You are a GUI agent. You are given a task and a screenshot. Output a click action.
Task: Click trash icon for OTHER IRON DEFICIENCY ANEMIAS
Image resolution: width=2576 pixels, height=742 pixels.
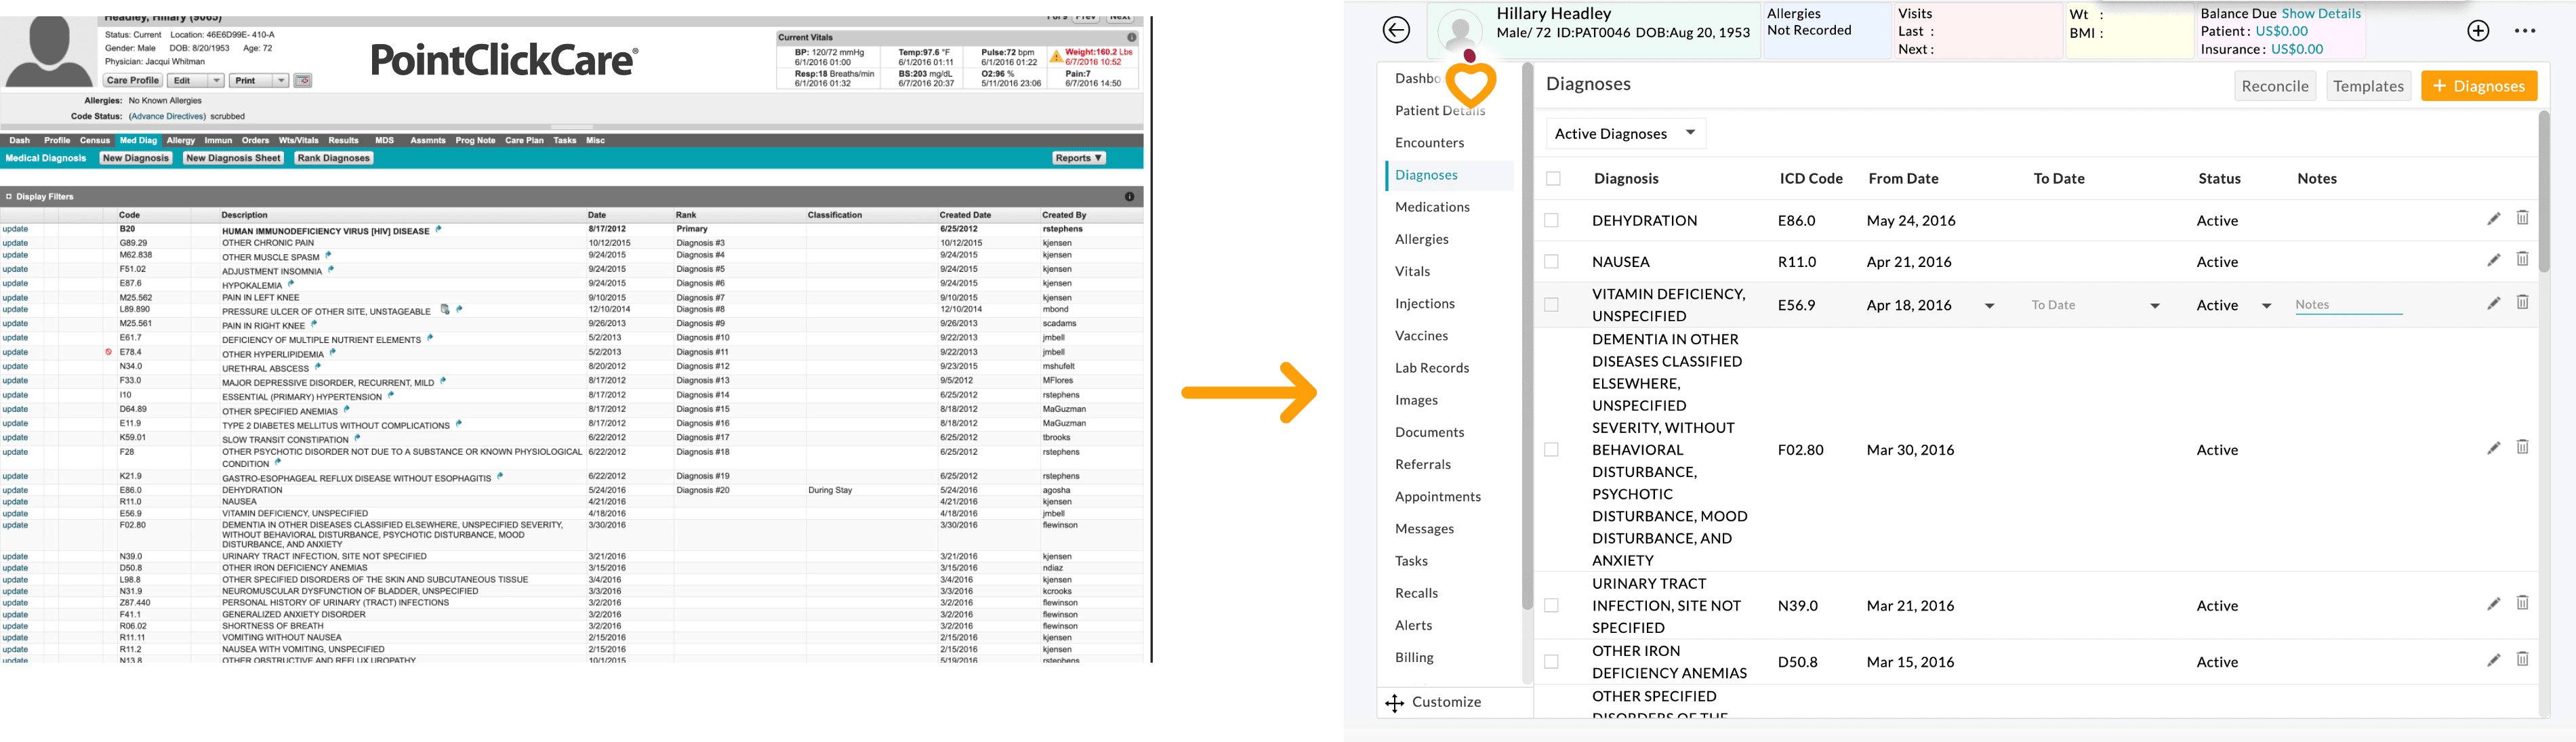[x=2522, y=660]
